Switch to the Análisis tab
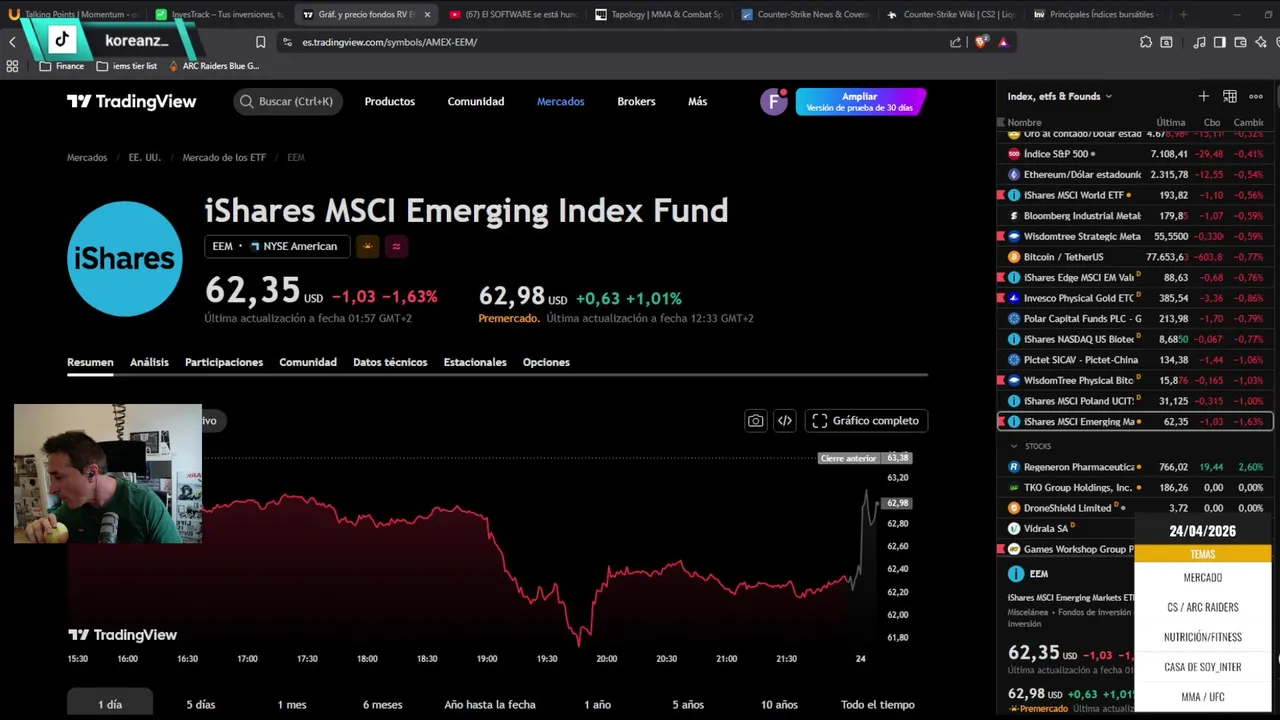 [x=149, y=362]
